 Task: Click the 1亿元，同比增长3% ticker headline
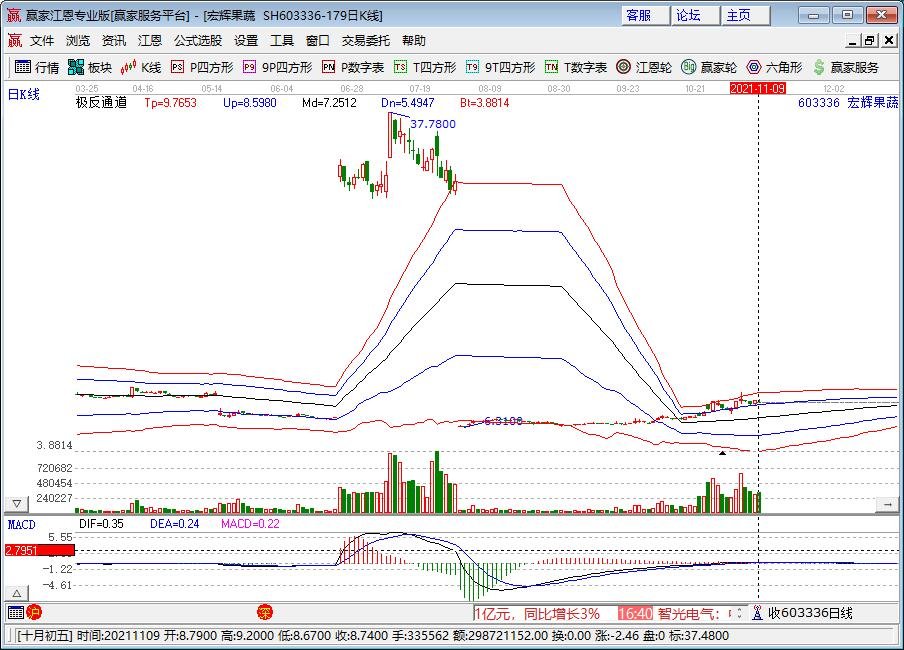coord(537,613)
